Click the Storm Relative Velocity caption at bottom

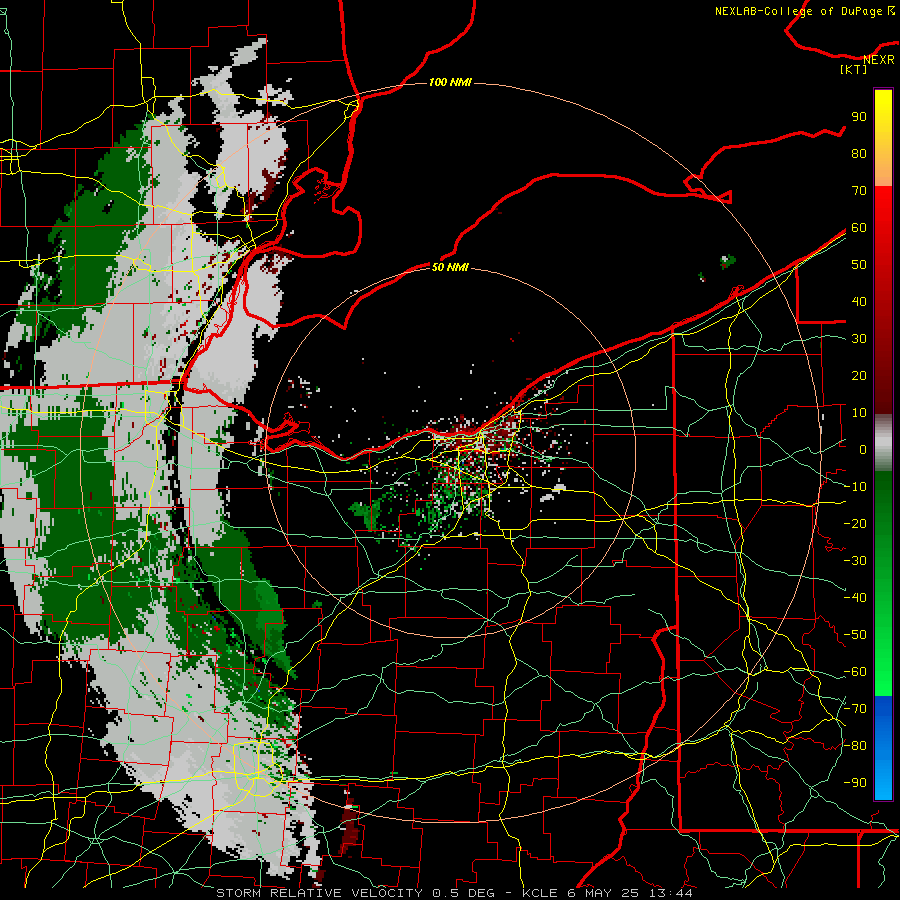coord(454,893)
